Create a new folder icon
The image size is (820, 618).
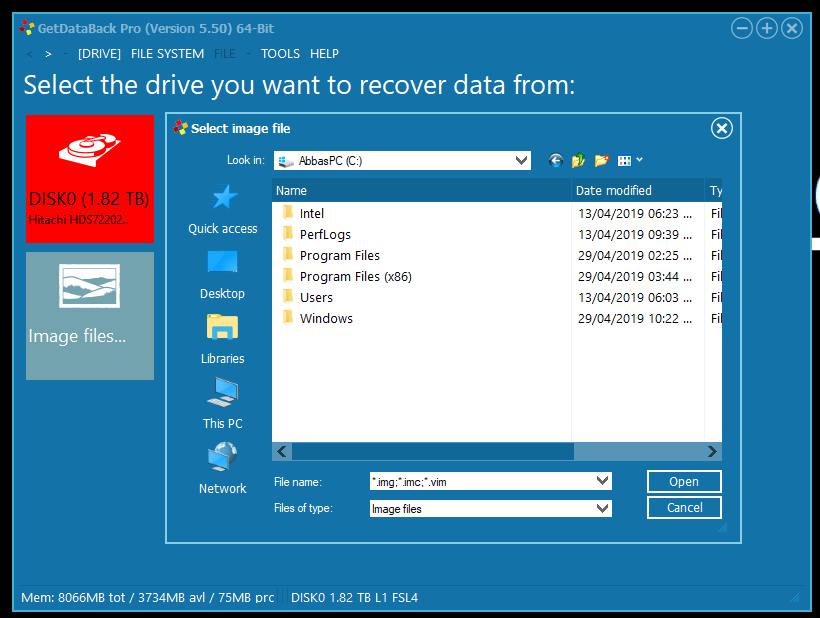(601, 161)
